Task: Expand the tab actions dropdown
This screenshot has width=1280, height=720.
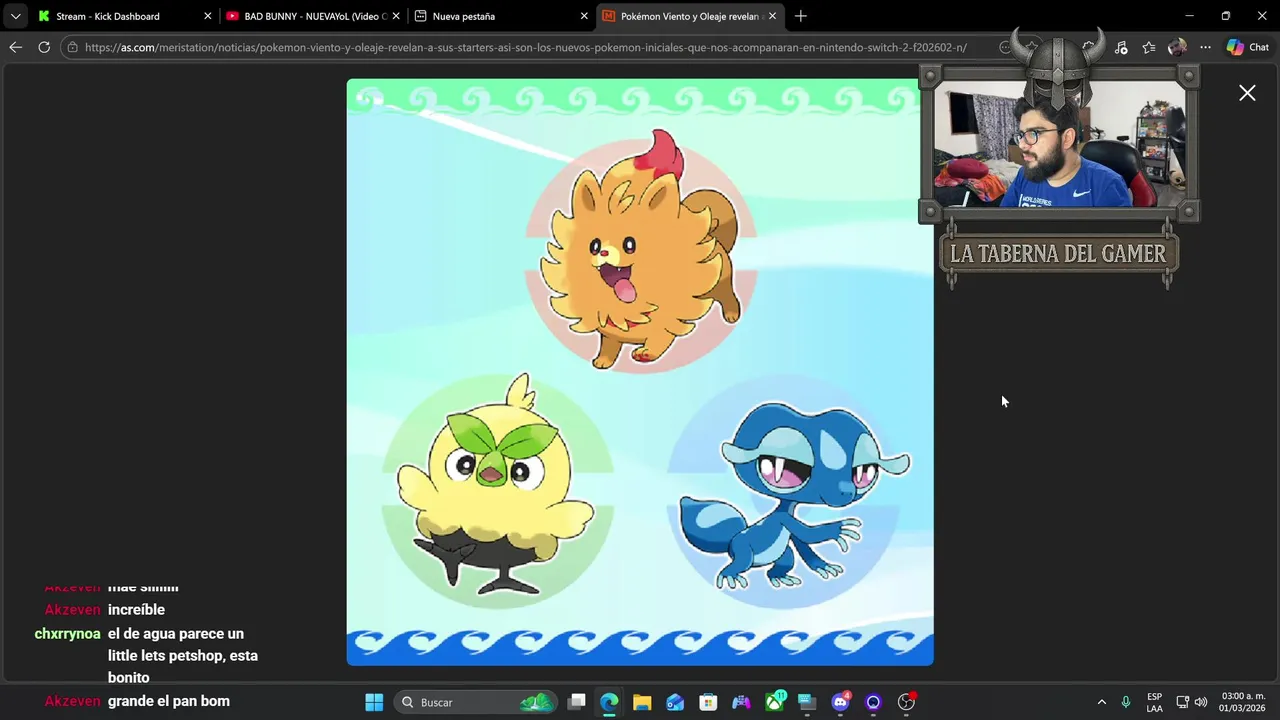Action: pyautogui.click(x=15, y=16)
